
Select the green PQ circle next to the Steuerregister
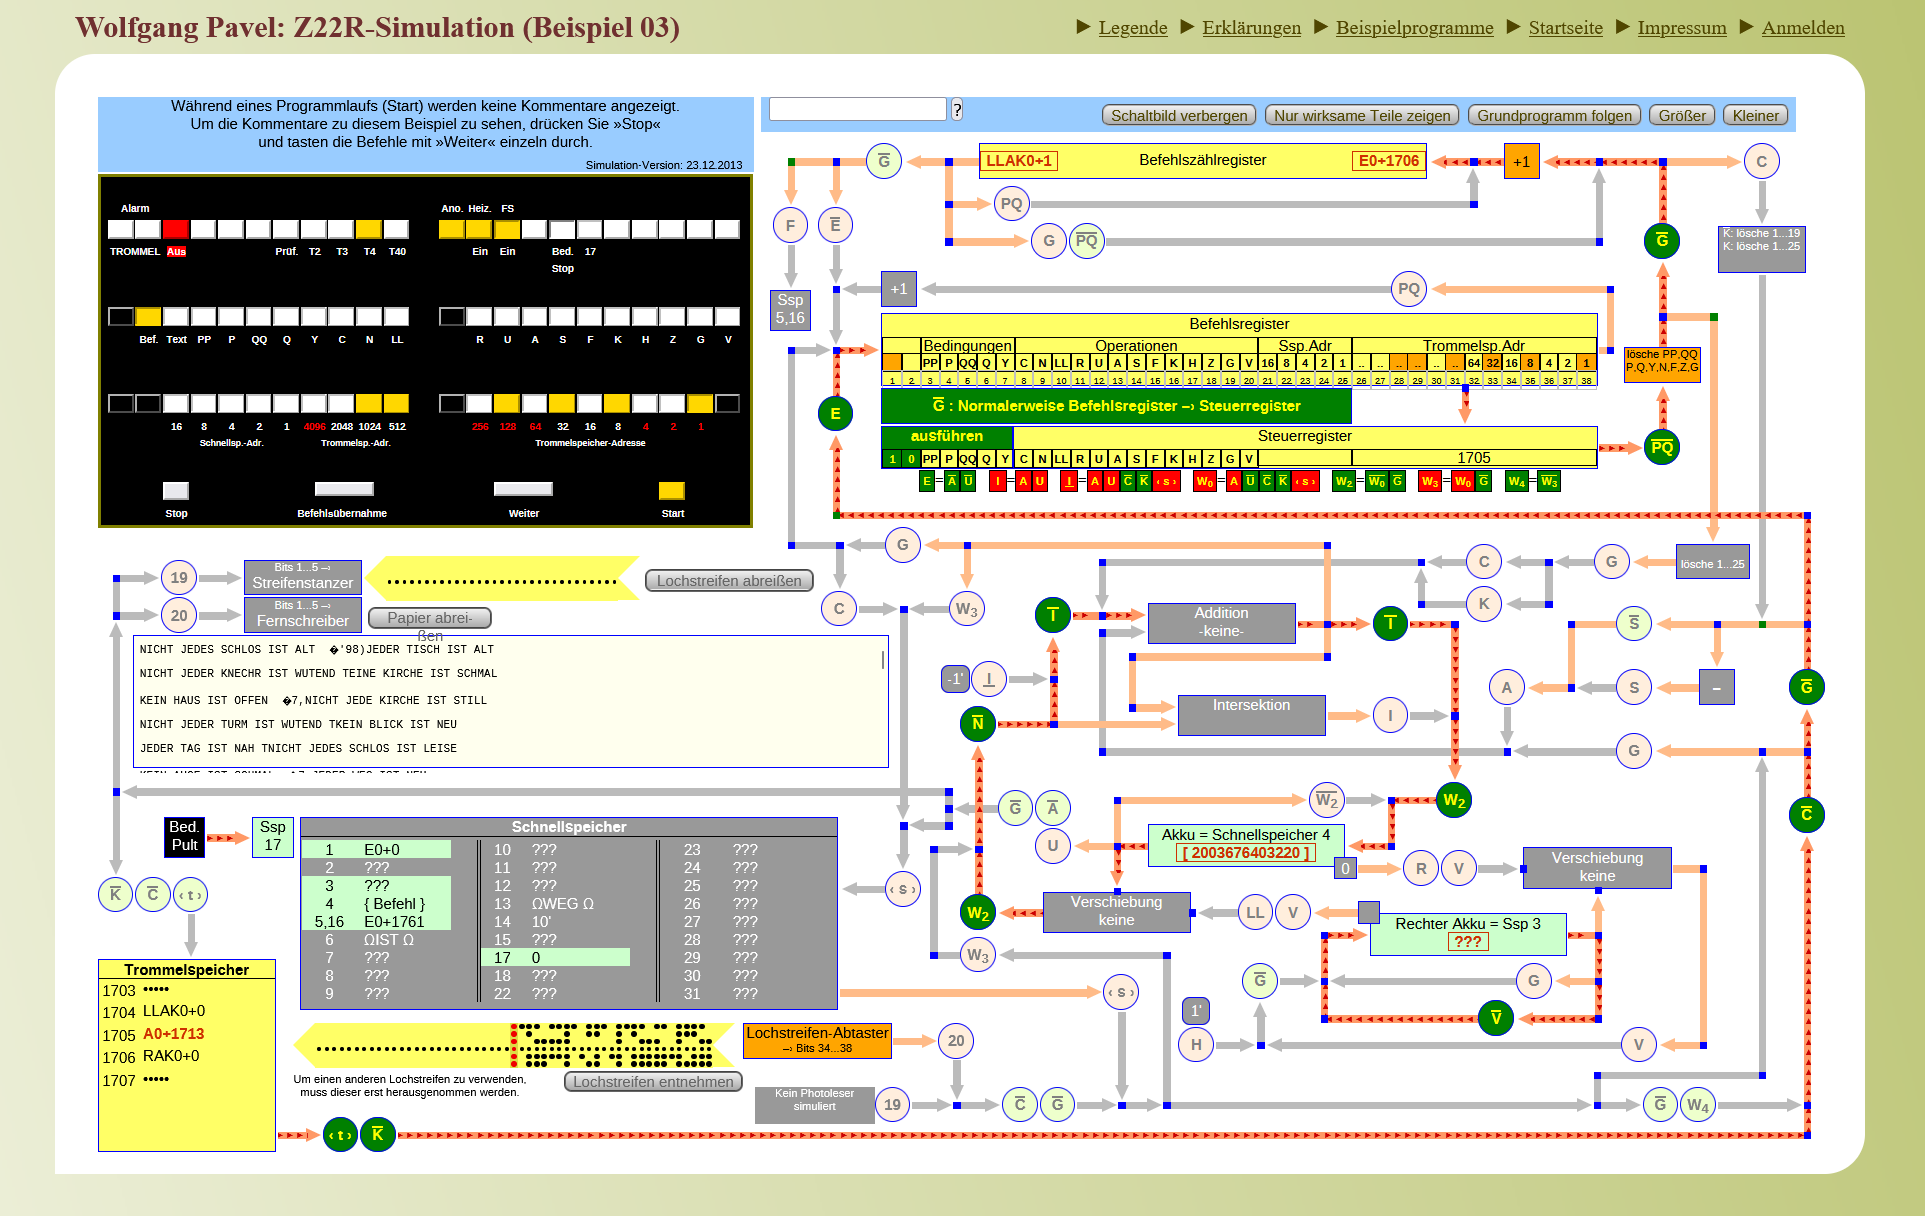[1661, 447]
